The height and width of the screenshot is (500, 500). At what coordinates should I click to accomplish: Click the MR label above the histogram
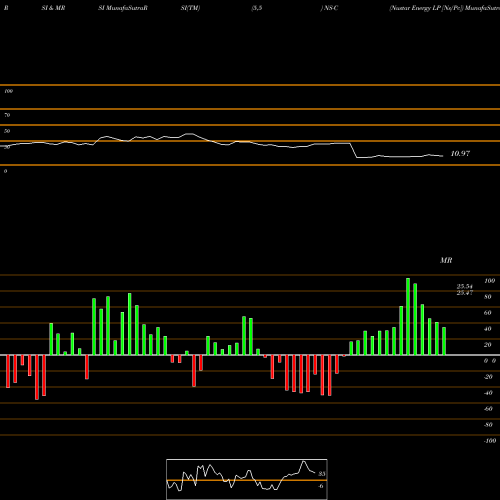[x=446, y=260]
